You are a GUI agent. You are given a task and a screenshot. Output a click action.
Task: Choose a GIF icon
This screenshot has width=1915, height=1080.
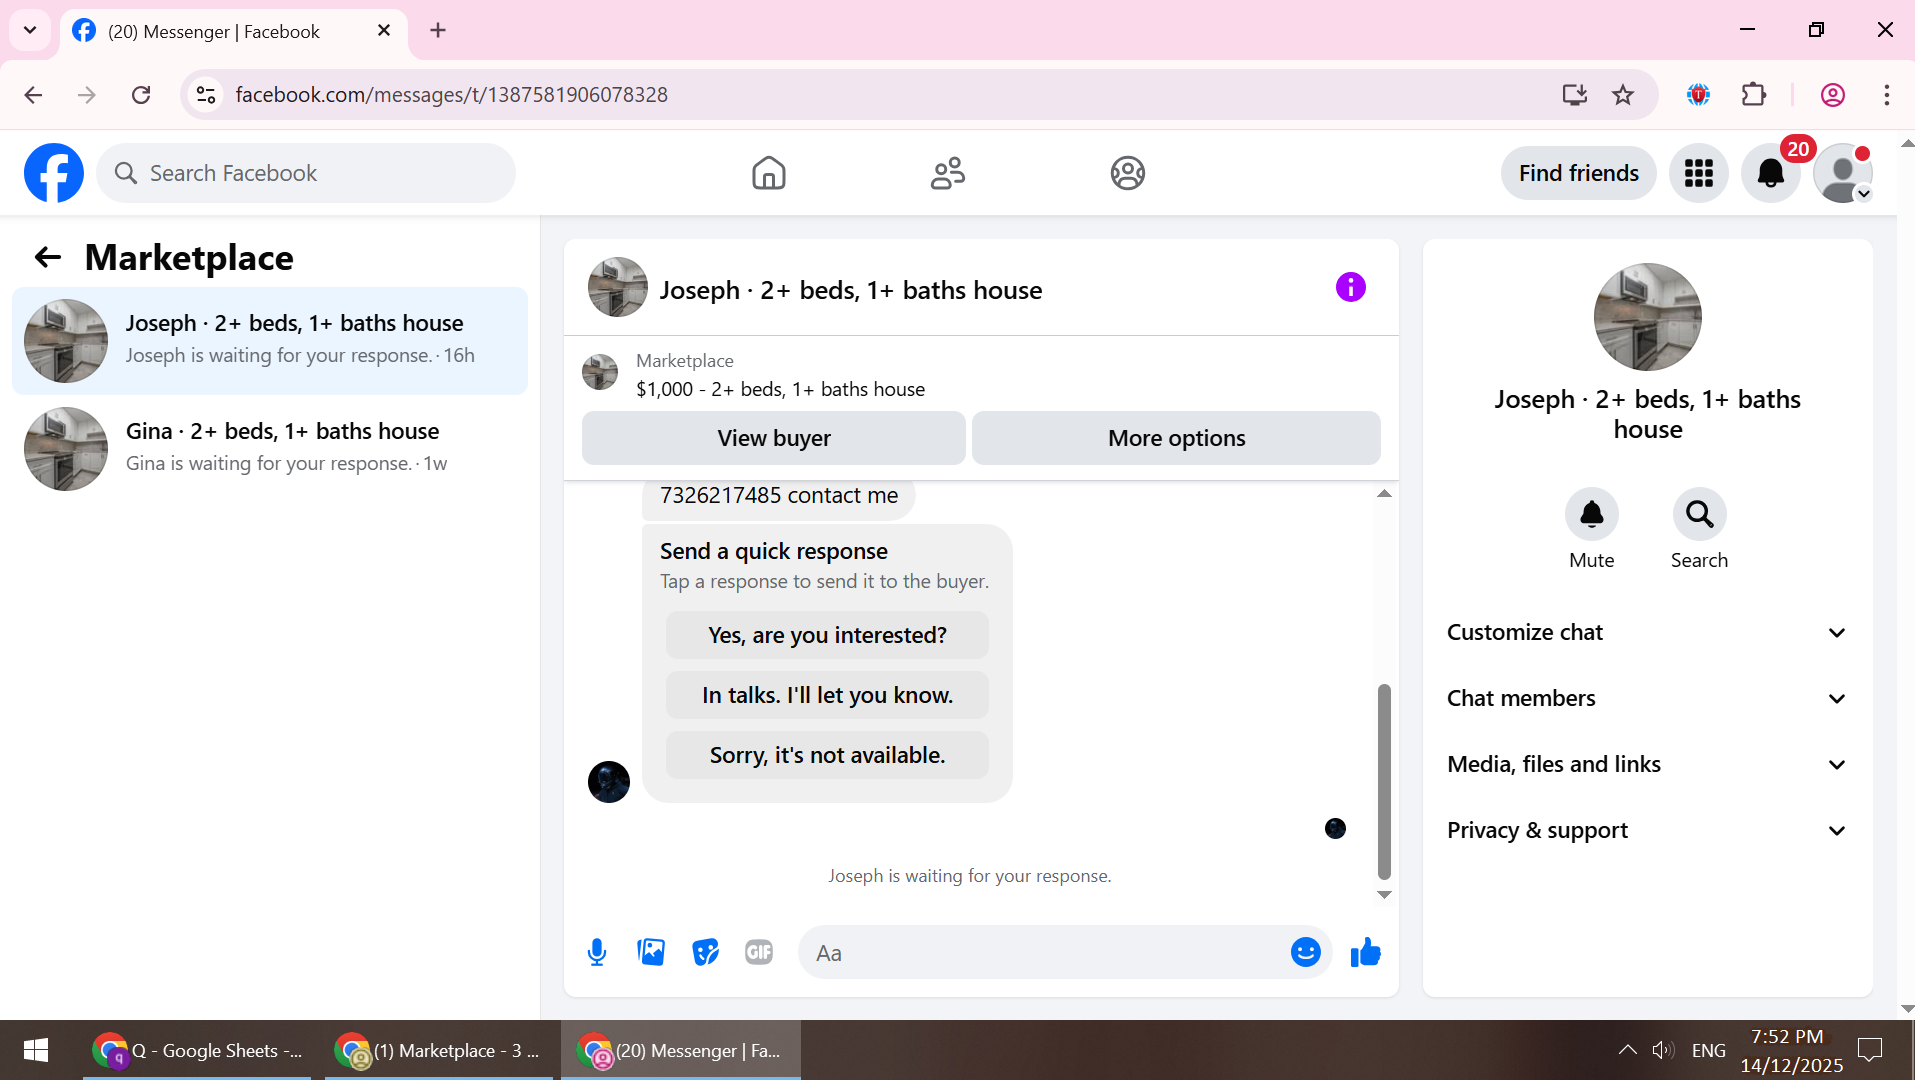[x=759, y=952]
